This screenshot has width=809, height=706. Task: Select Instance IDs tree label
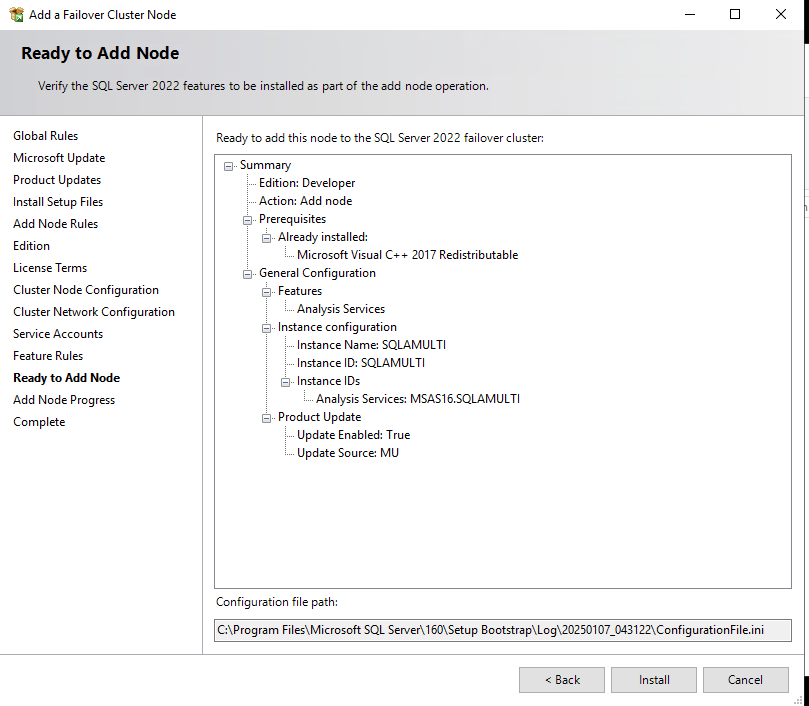[328, 381]
